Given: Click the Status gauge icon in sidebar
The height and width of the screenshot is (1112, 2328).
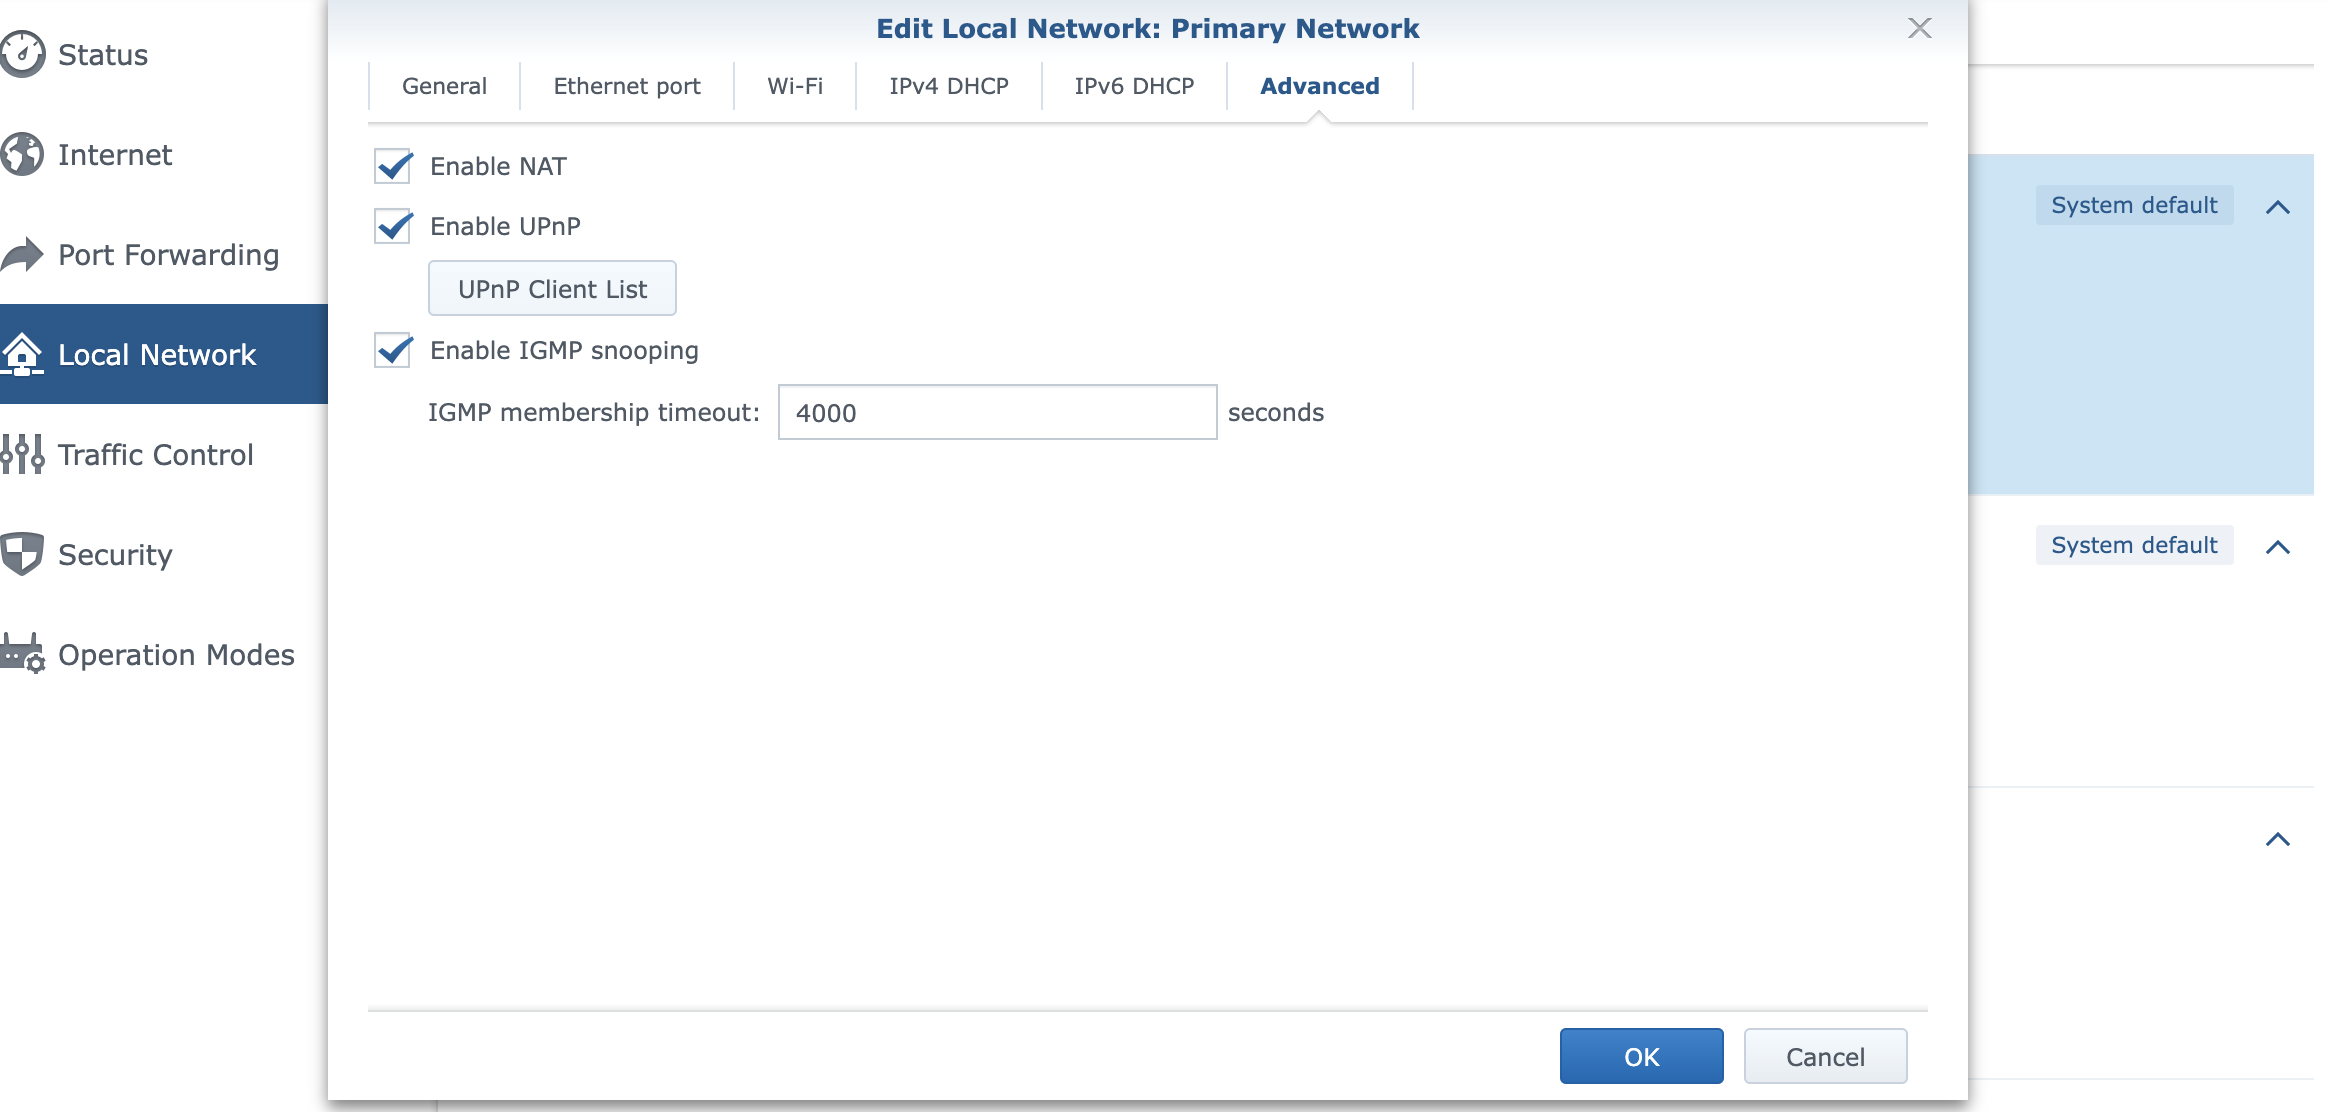Looking at the screenshot, I should coord(22,54).
